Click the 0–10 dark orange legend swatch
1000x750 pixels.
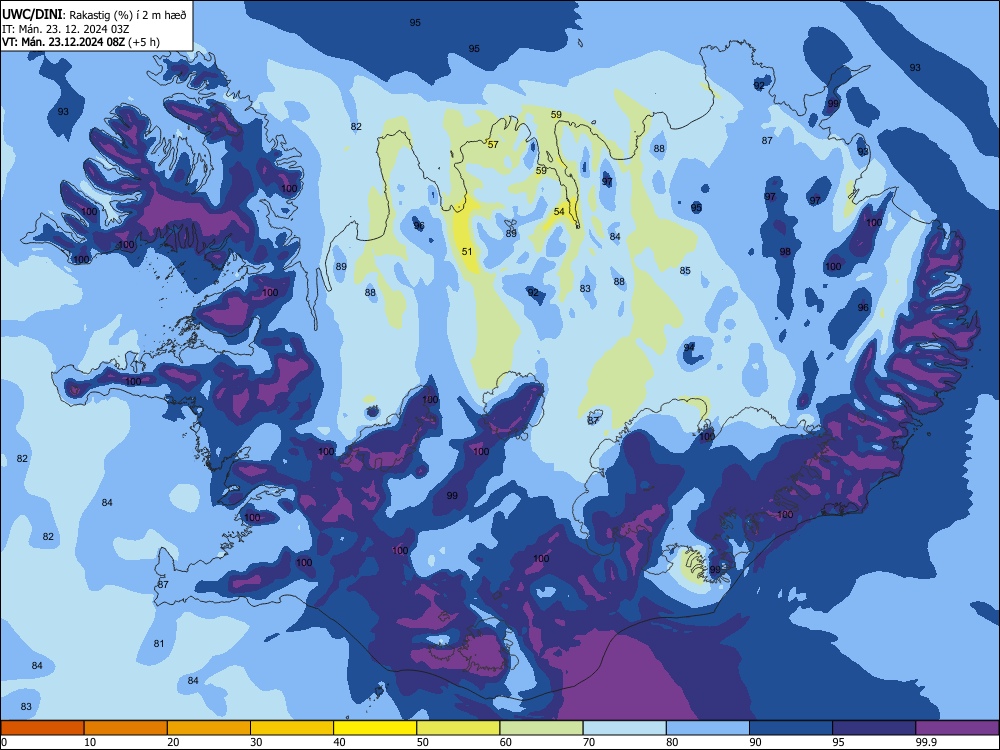point(42,728)
